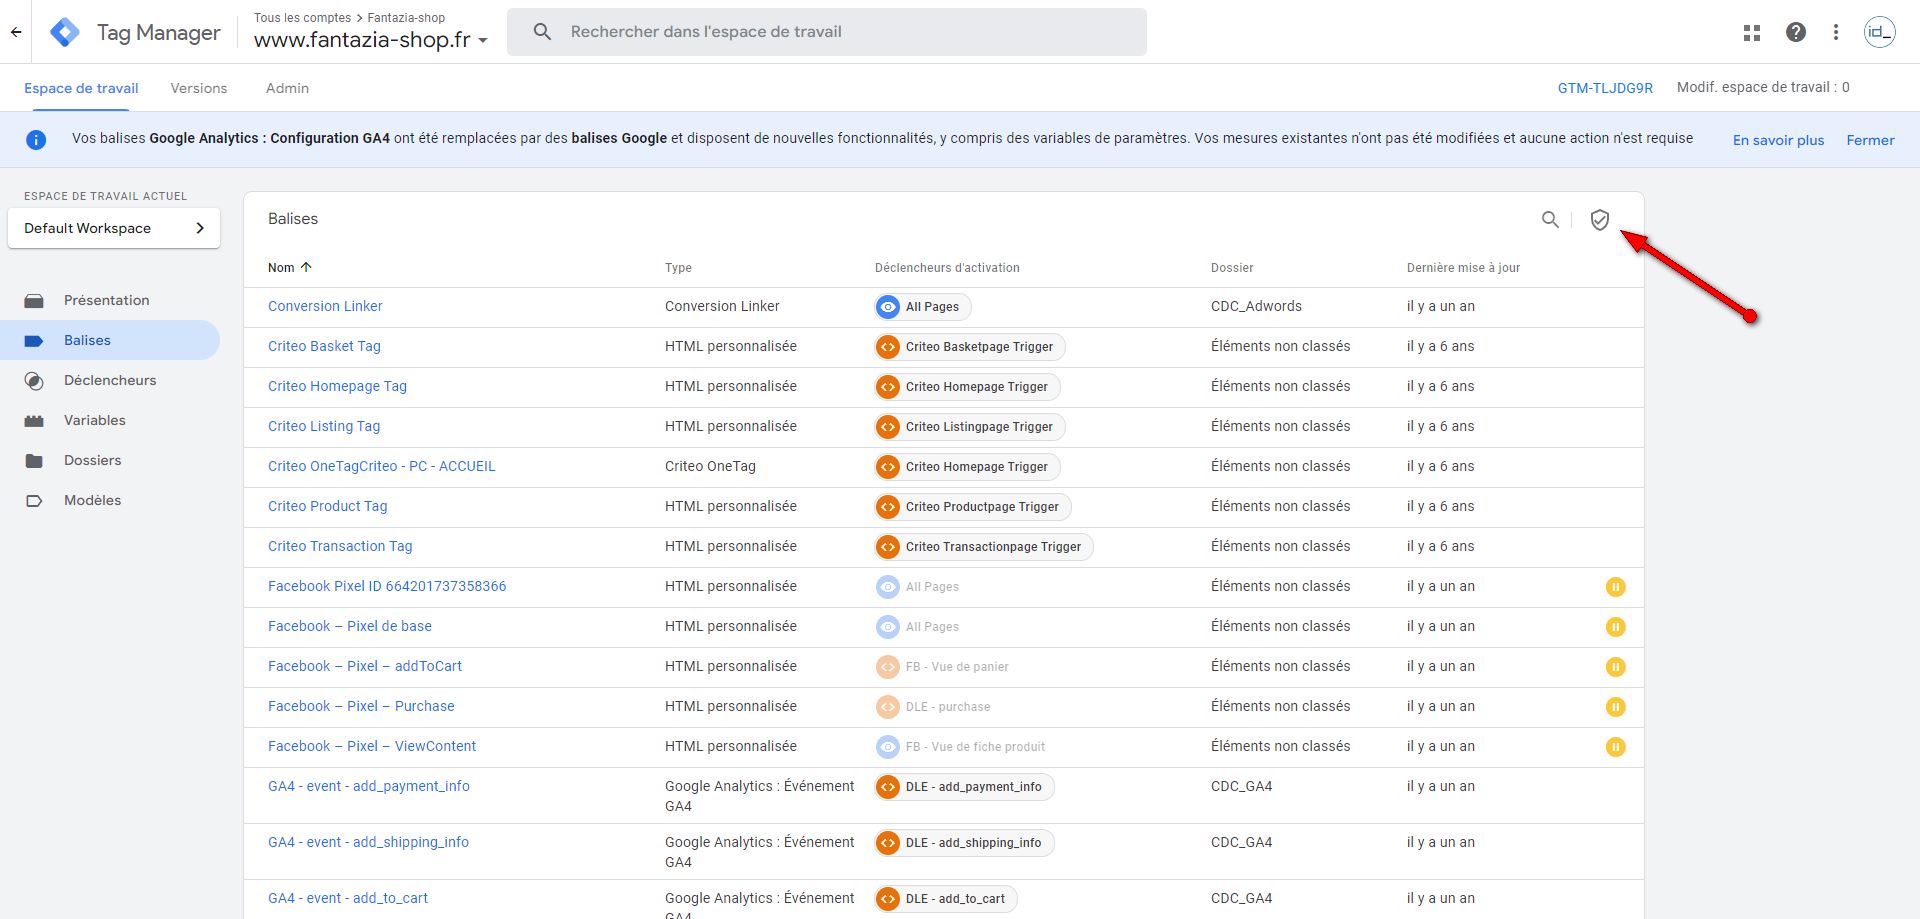The image size is (1920, 919).
Task: Open the DLE - purchase trigger chip
Action: coord(933,707)
